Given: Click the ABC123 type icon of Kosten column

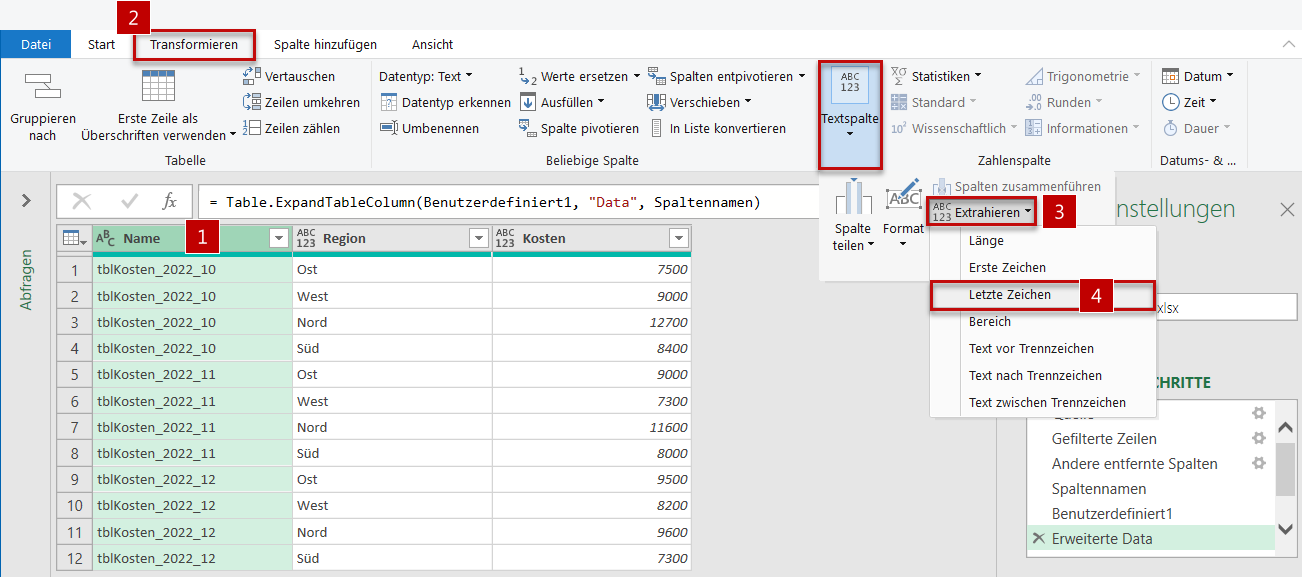Looking at the screenshot, I should (x=506, y=238).
